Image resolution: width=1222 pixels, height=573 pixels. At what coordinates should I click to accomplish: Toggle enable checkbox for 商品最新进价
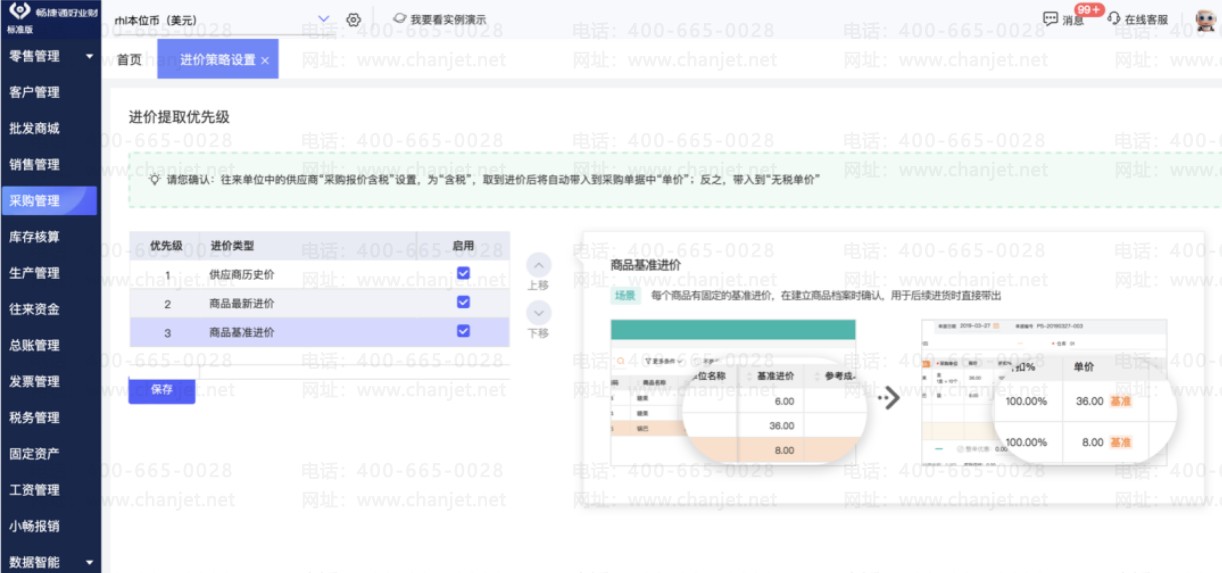tap(463, 302)
